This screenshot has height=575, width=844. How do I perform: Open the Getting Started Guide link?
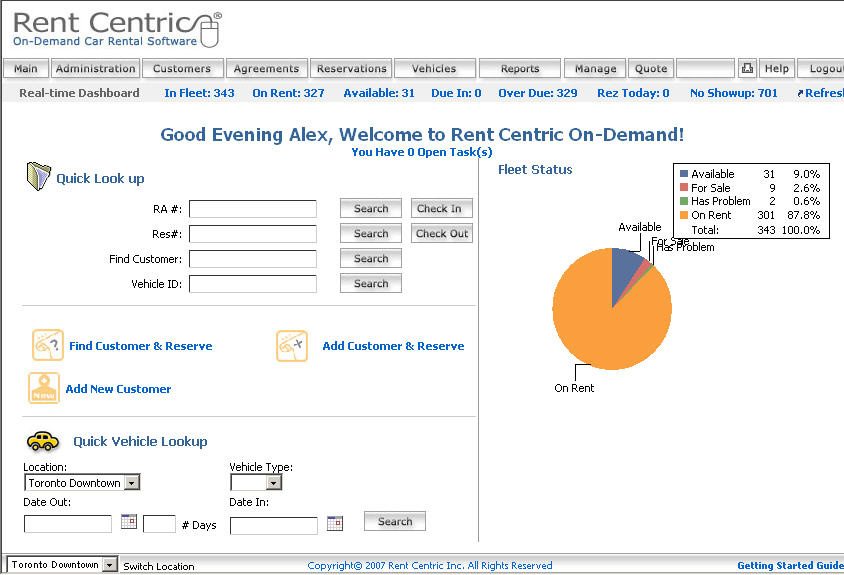tap(790, 565)
